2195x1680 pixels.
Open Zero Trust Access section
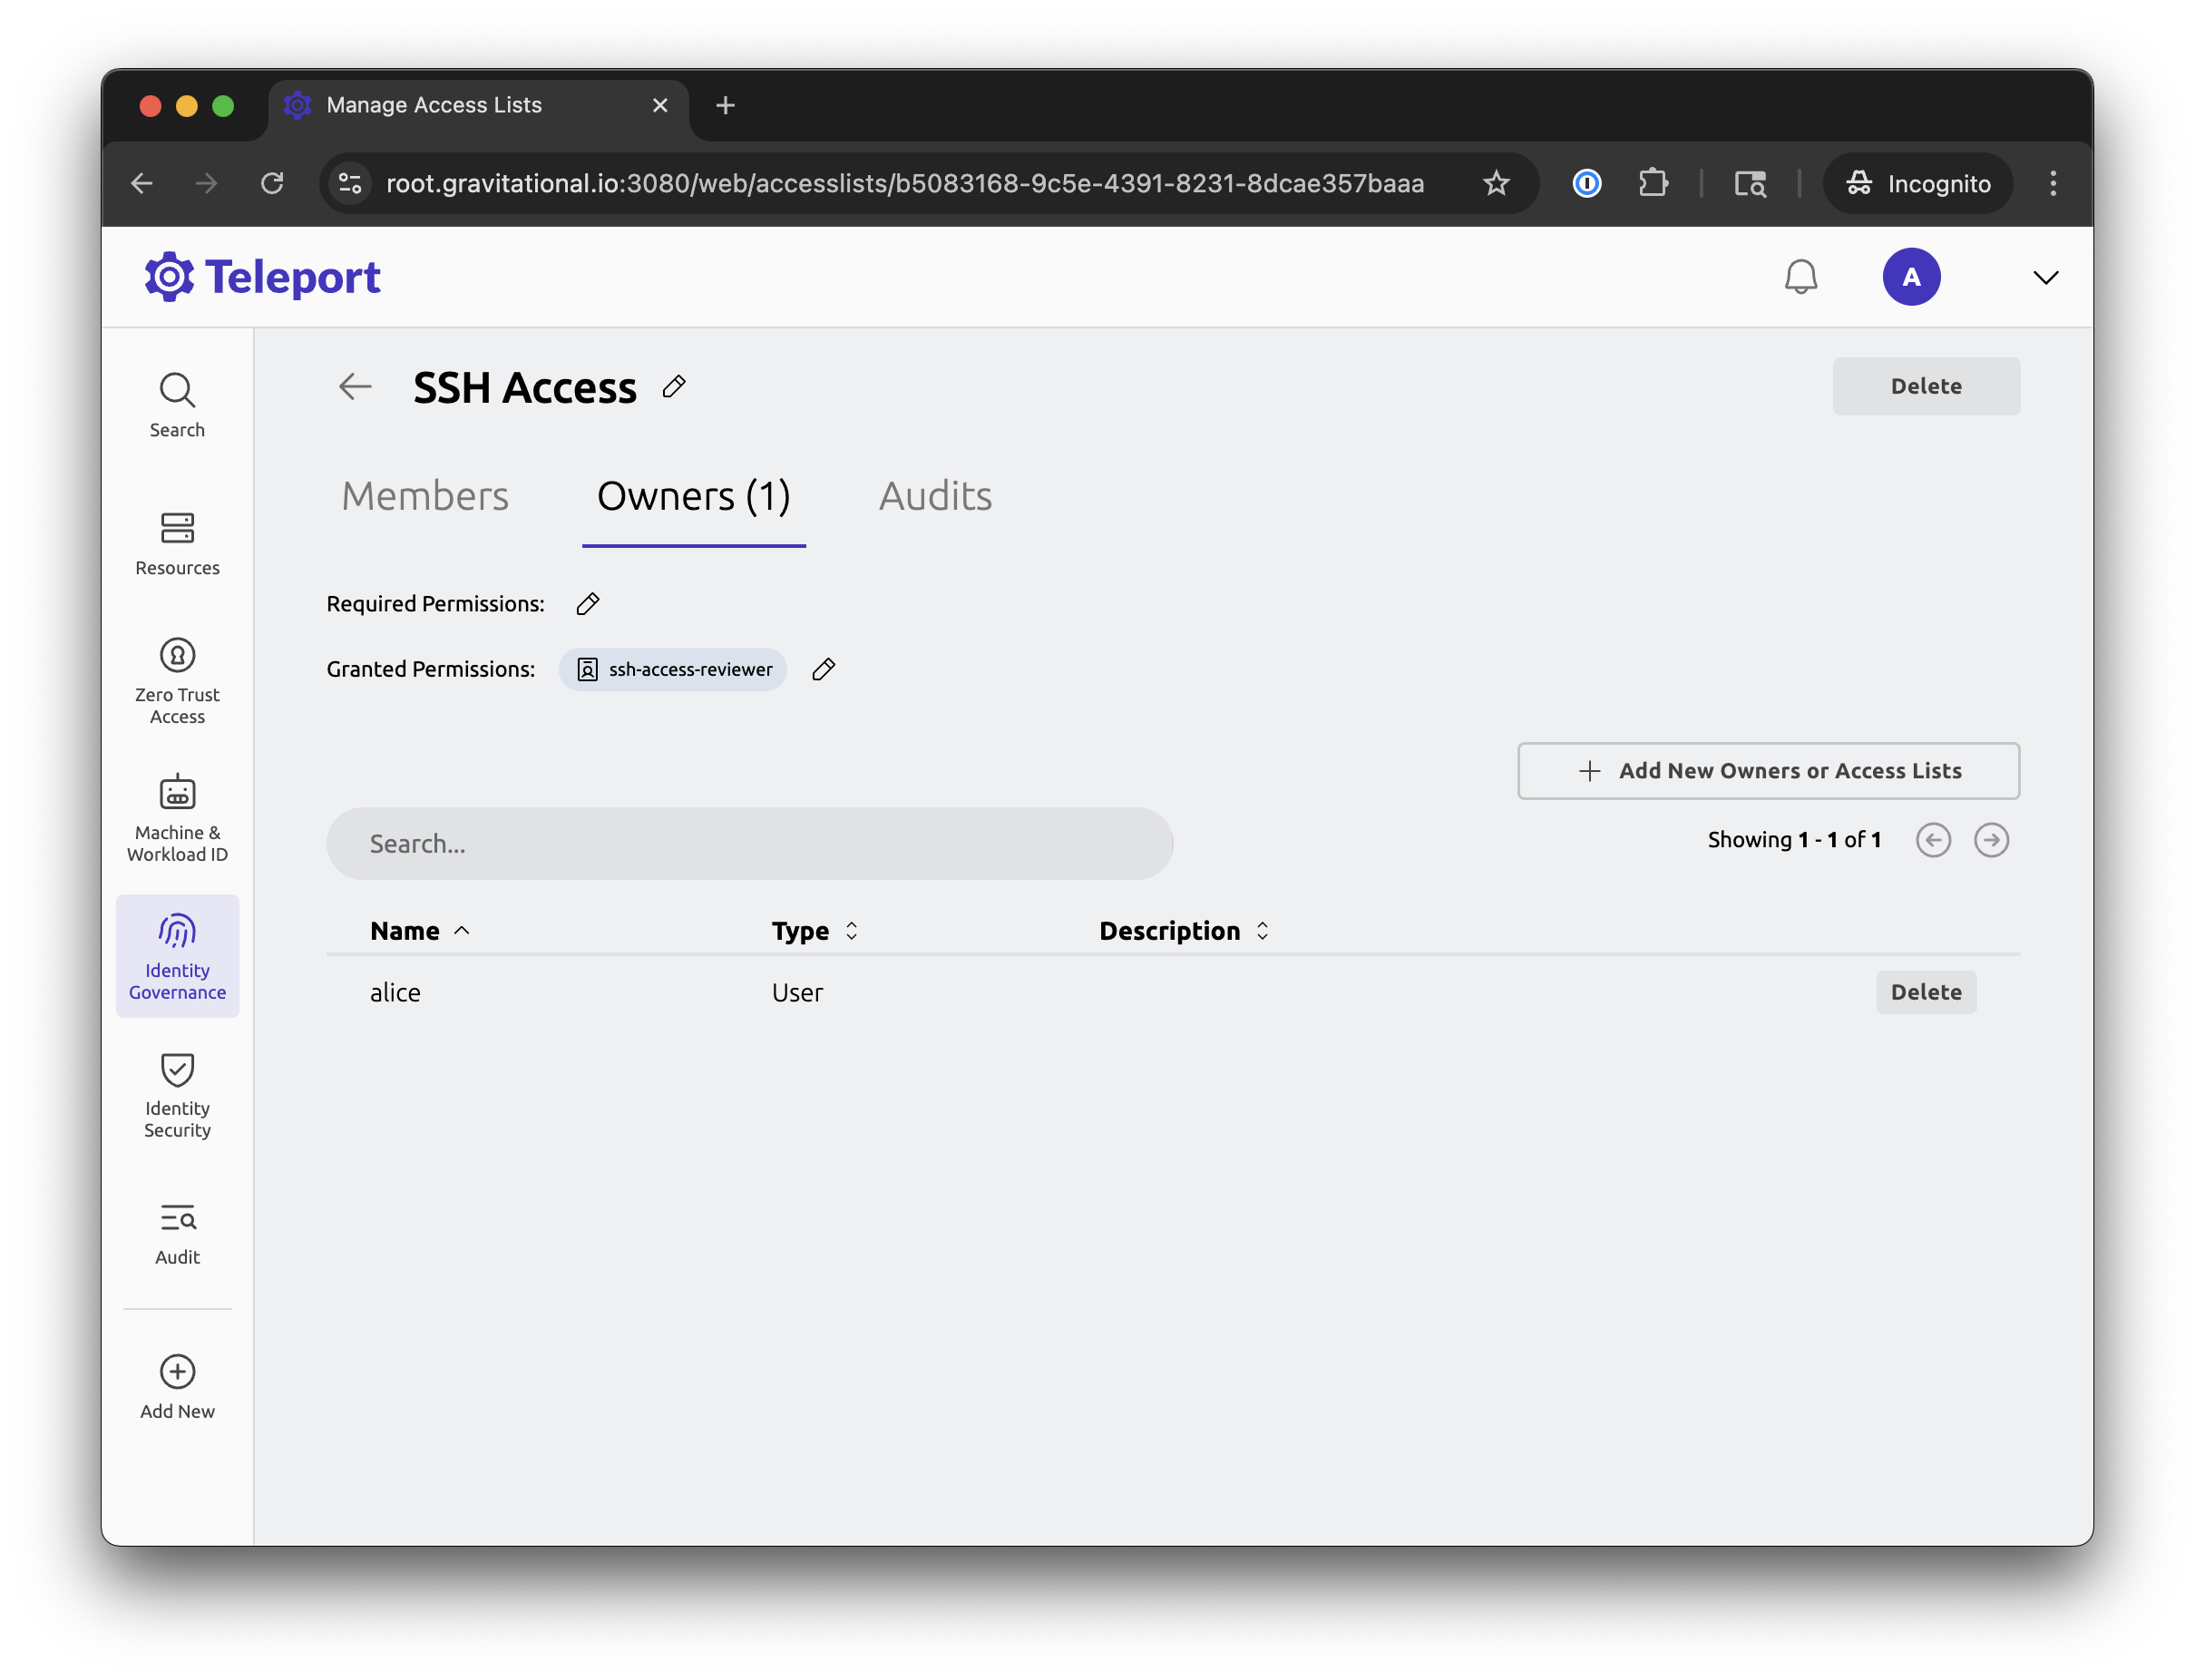click(x=177, y=680)
